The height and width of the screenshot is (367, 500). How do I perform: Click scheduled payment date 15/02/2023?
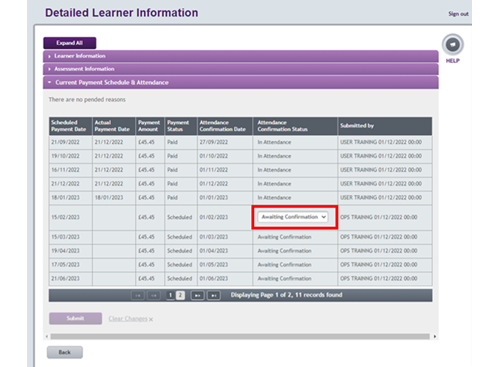pyautogui.click(x=65, y=217)
